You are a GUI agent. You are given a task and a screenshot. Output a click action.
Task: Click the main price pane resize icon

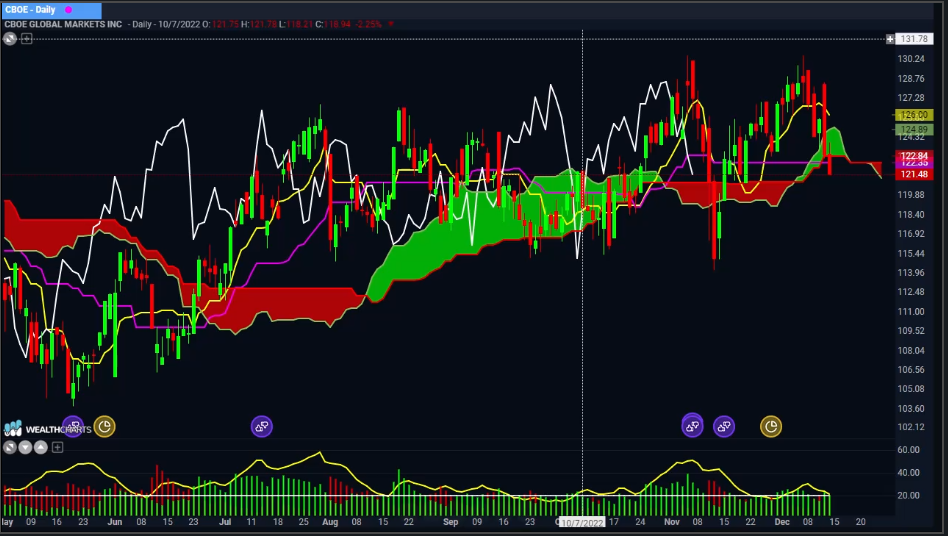(x=10, y=39)
